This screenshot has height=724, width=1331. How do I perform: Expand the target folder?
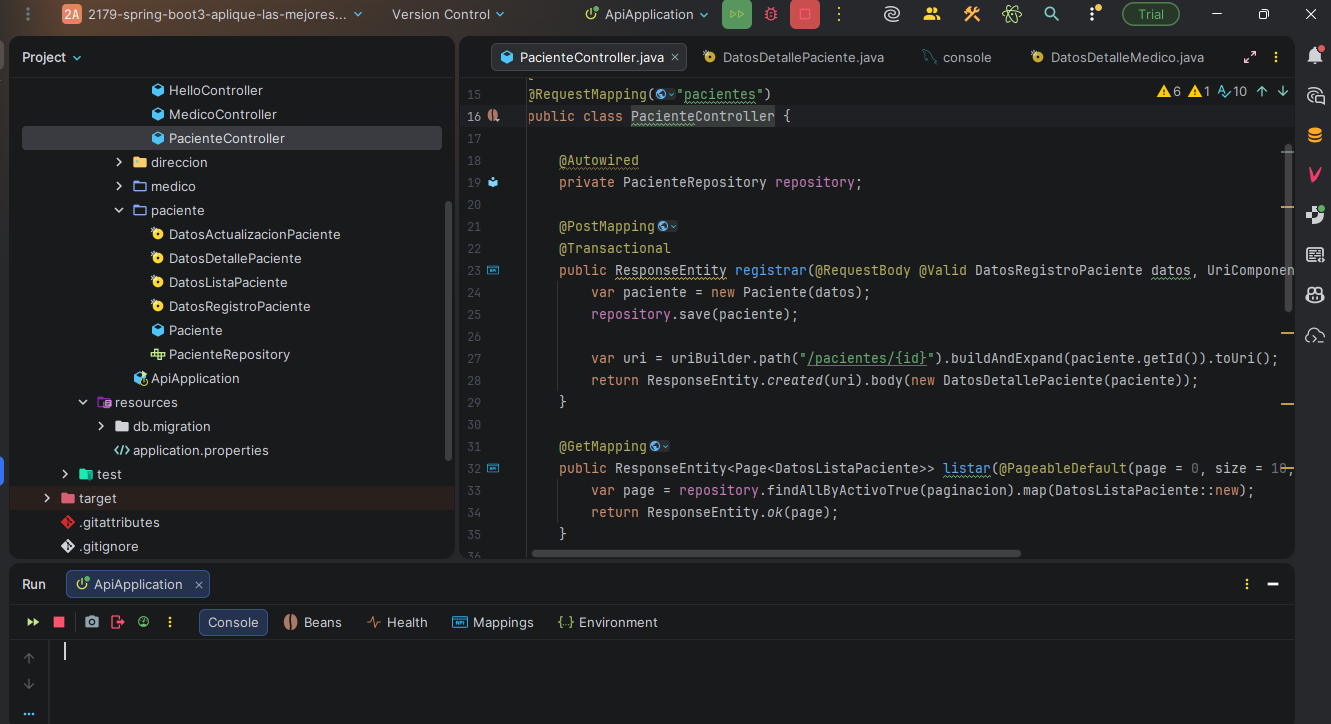(x=47, y=498)
